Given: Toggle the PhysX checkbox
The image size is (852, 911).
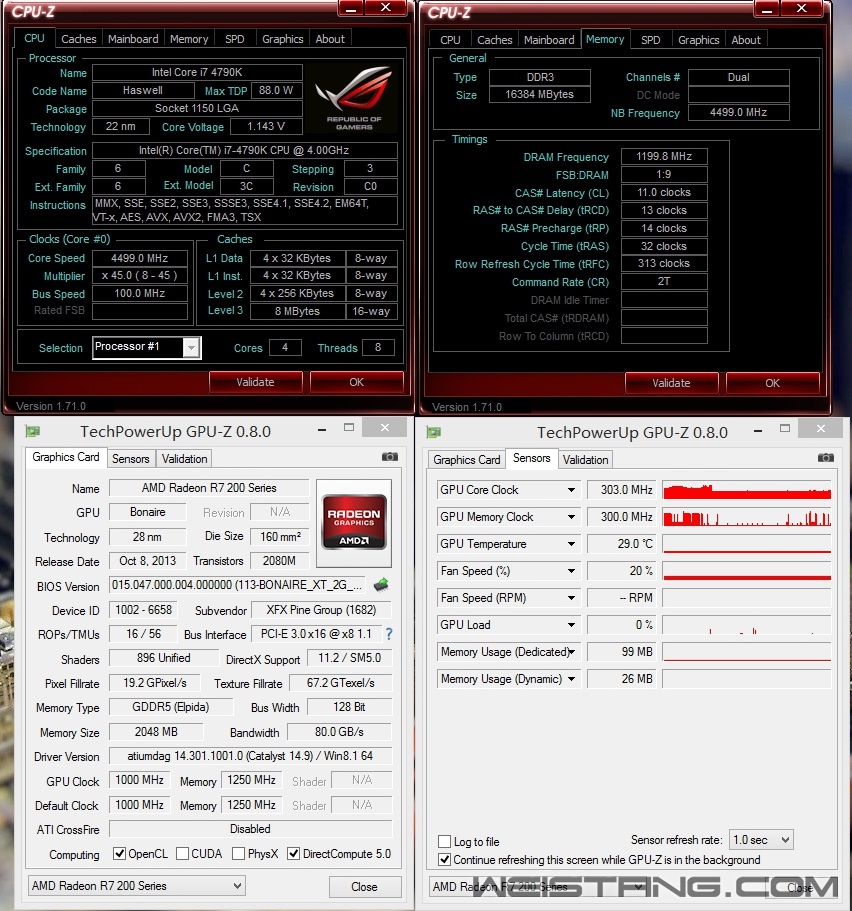Looking at the screenshot, I should [238, 853].
